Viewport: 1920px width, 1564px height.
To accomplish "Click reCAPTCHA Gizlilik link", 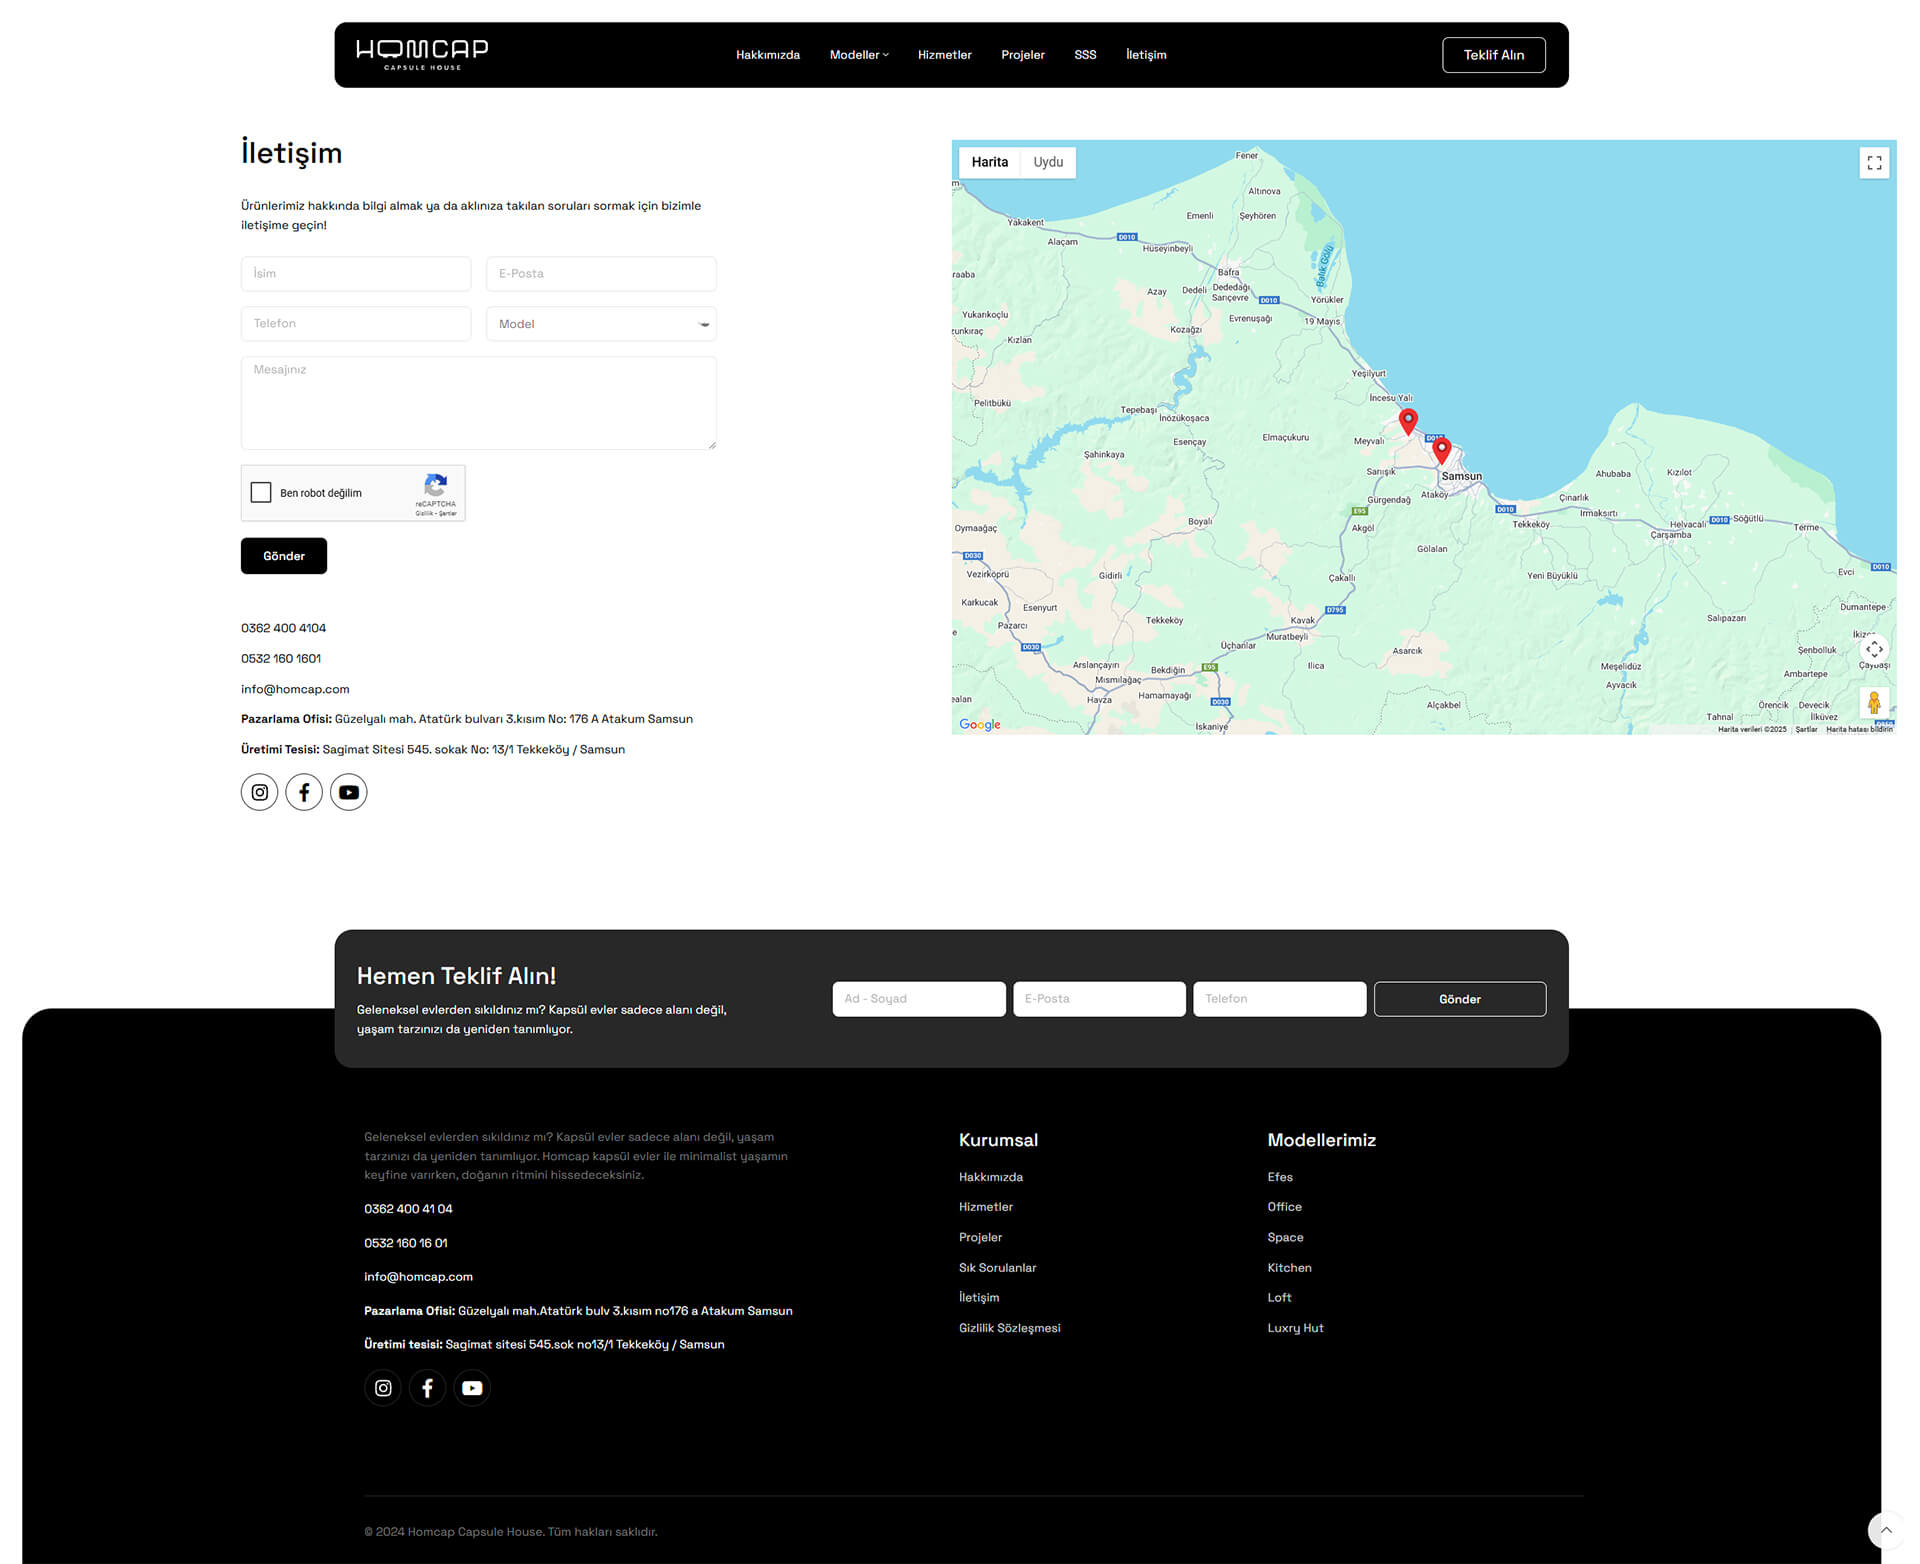I will pos(424,514).
